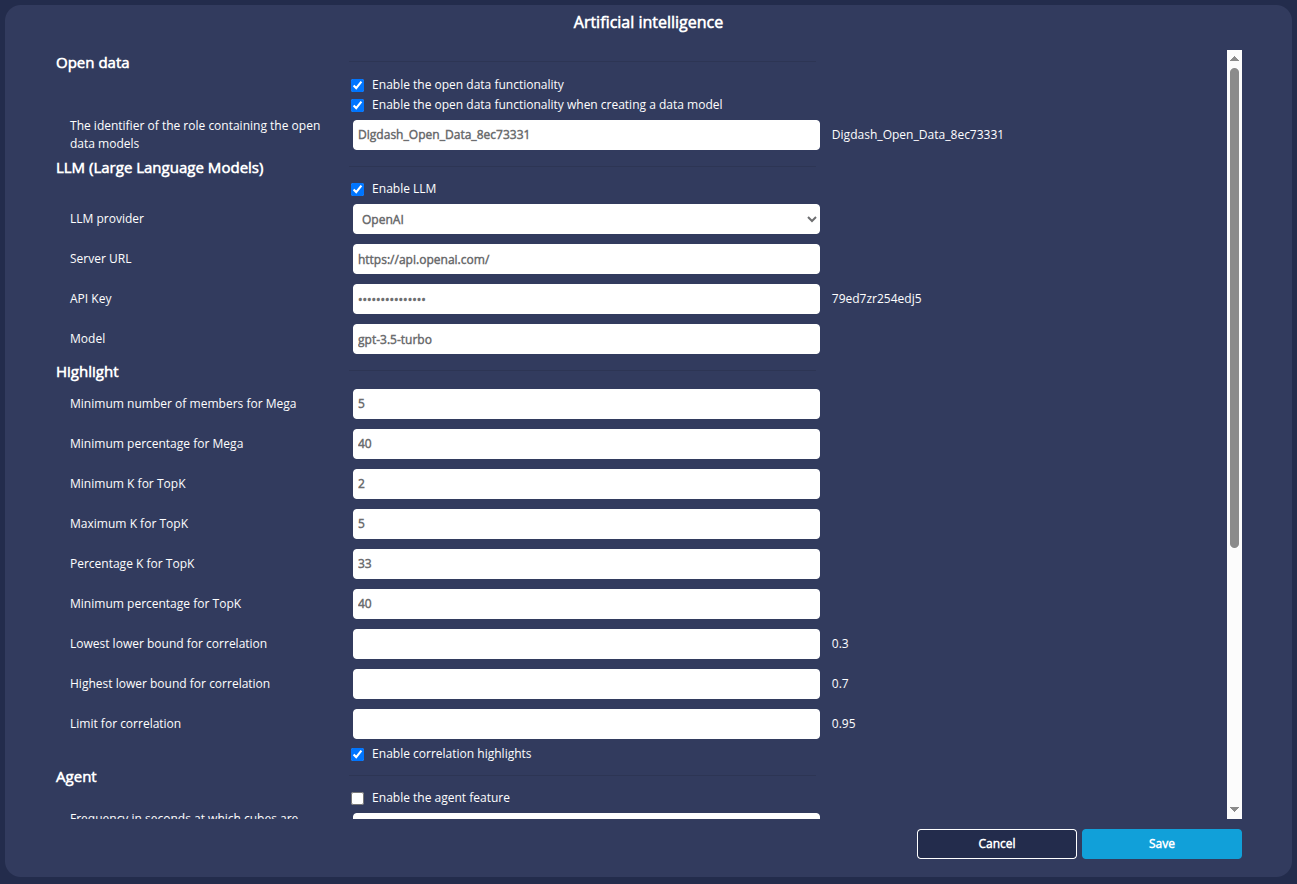
Task: Click the Minimum percentage for Mega field
Action: point(586,444)
